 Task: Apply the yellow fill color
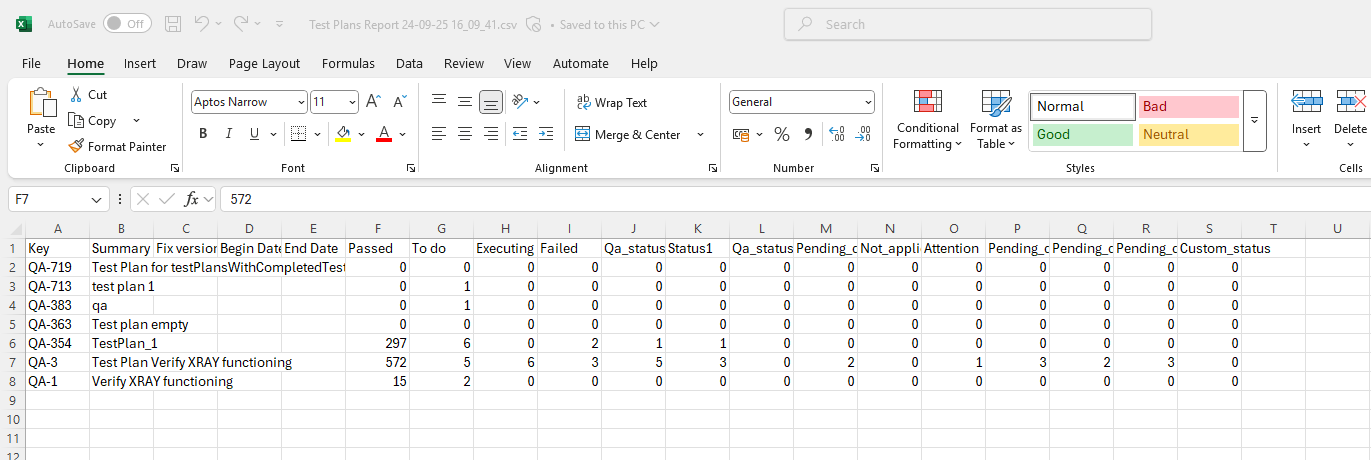point(343,134)
